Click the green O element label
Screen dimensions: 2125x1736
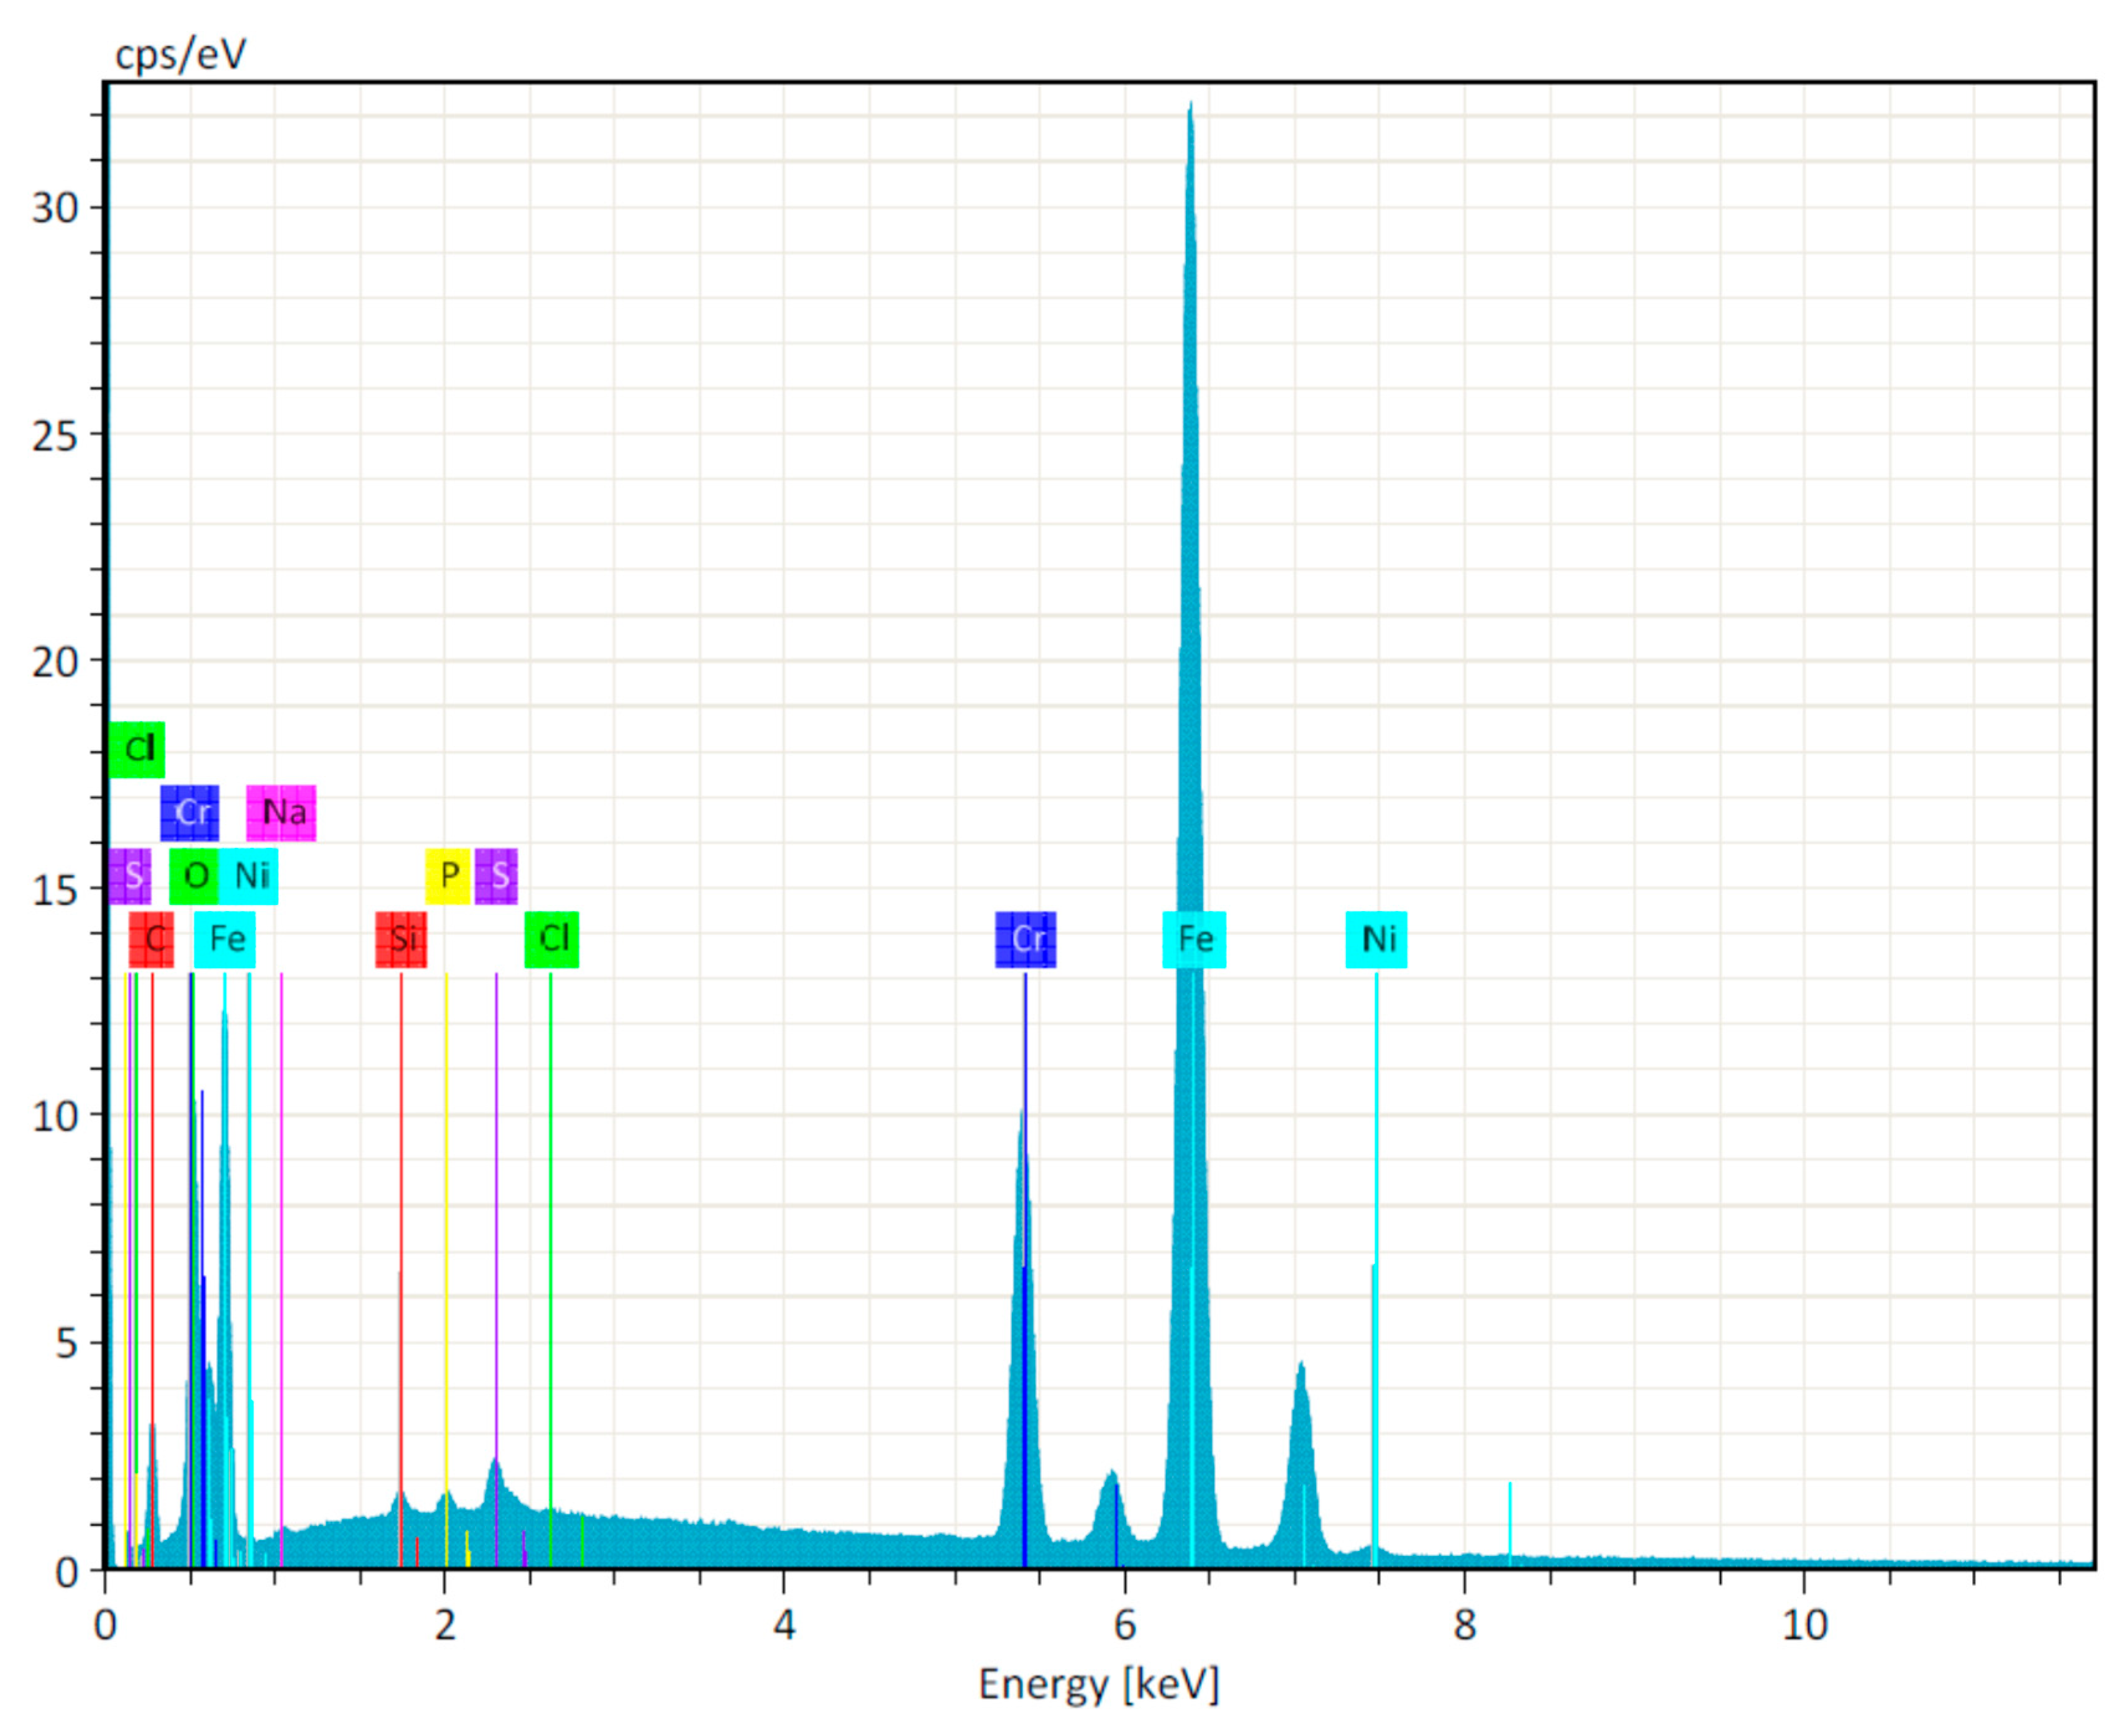click(194, 876)
